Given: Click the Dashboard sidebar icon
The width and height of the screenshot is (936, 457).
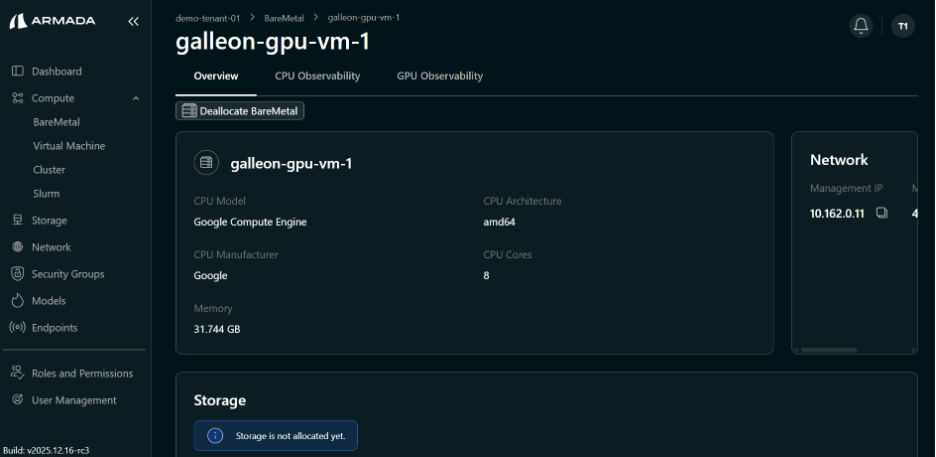Looking at the screenshot, I should [17, 72].
